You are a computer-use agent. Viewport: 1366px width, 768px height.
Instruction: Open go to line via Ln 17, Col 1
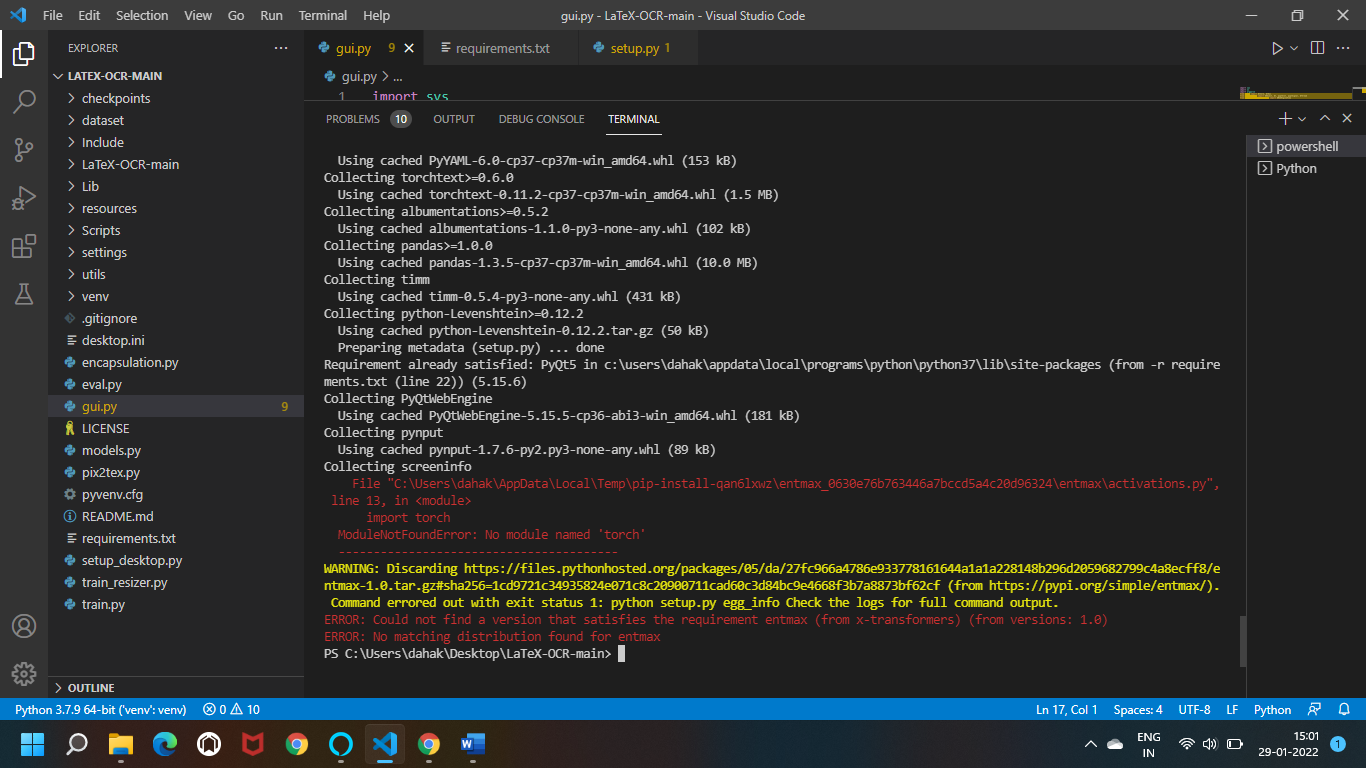click(1066, 709)
